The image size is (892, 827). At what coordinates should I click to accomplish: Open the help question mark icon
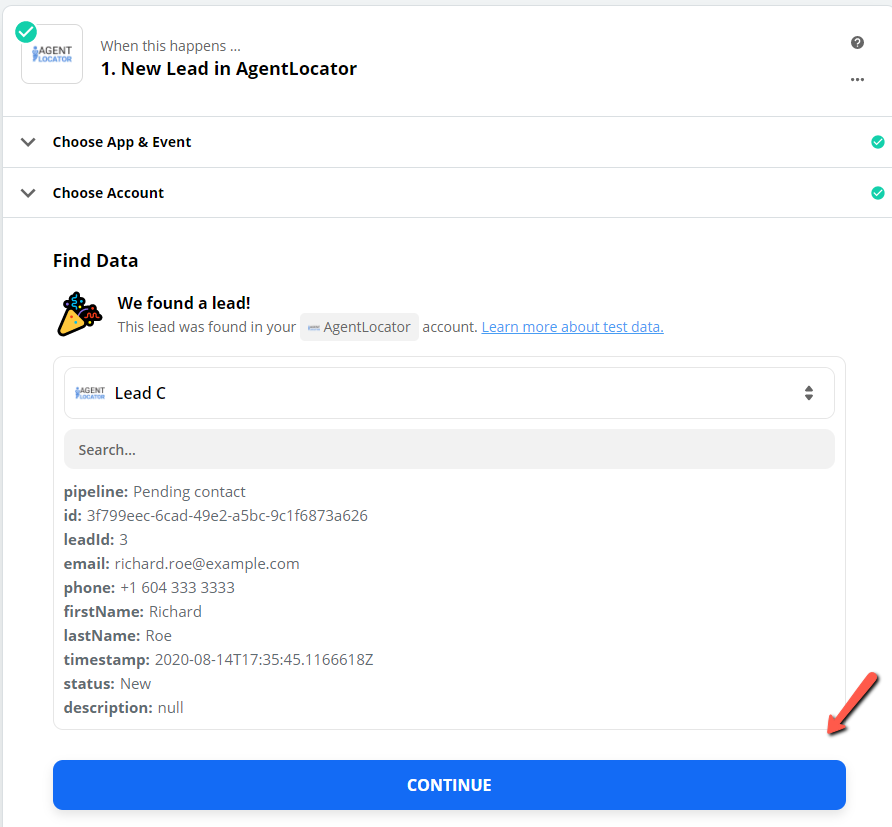[857, 43]
